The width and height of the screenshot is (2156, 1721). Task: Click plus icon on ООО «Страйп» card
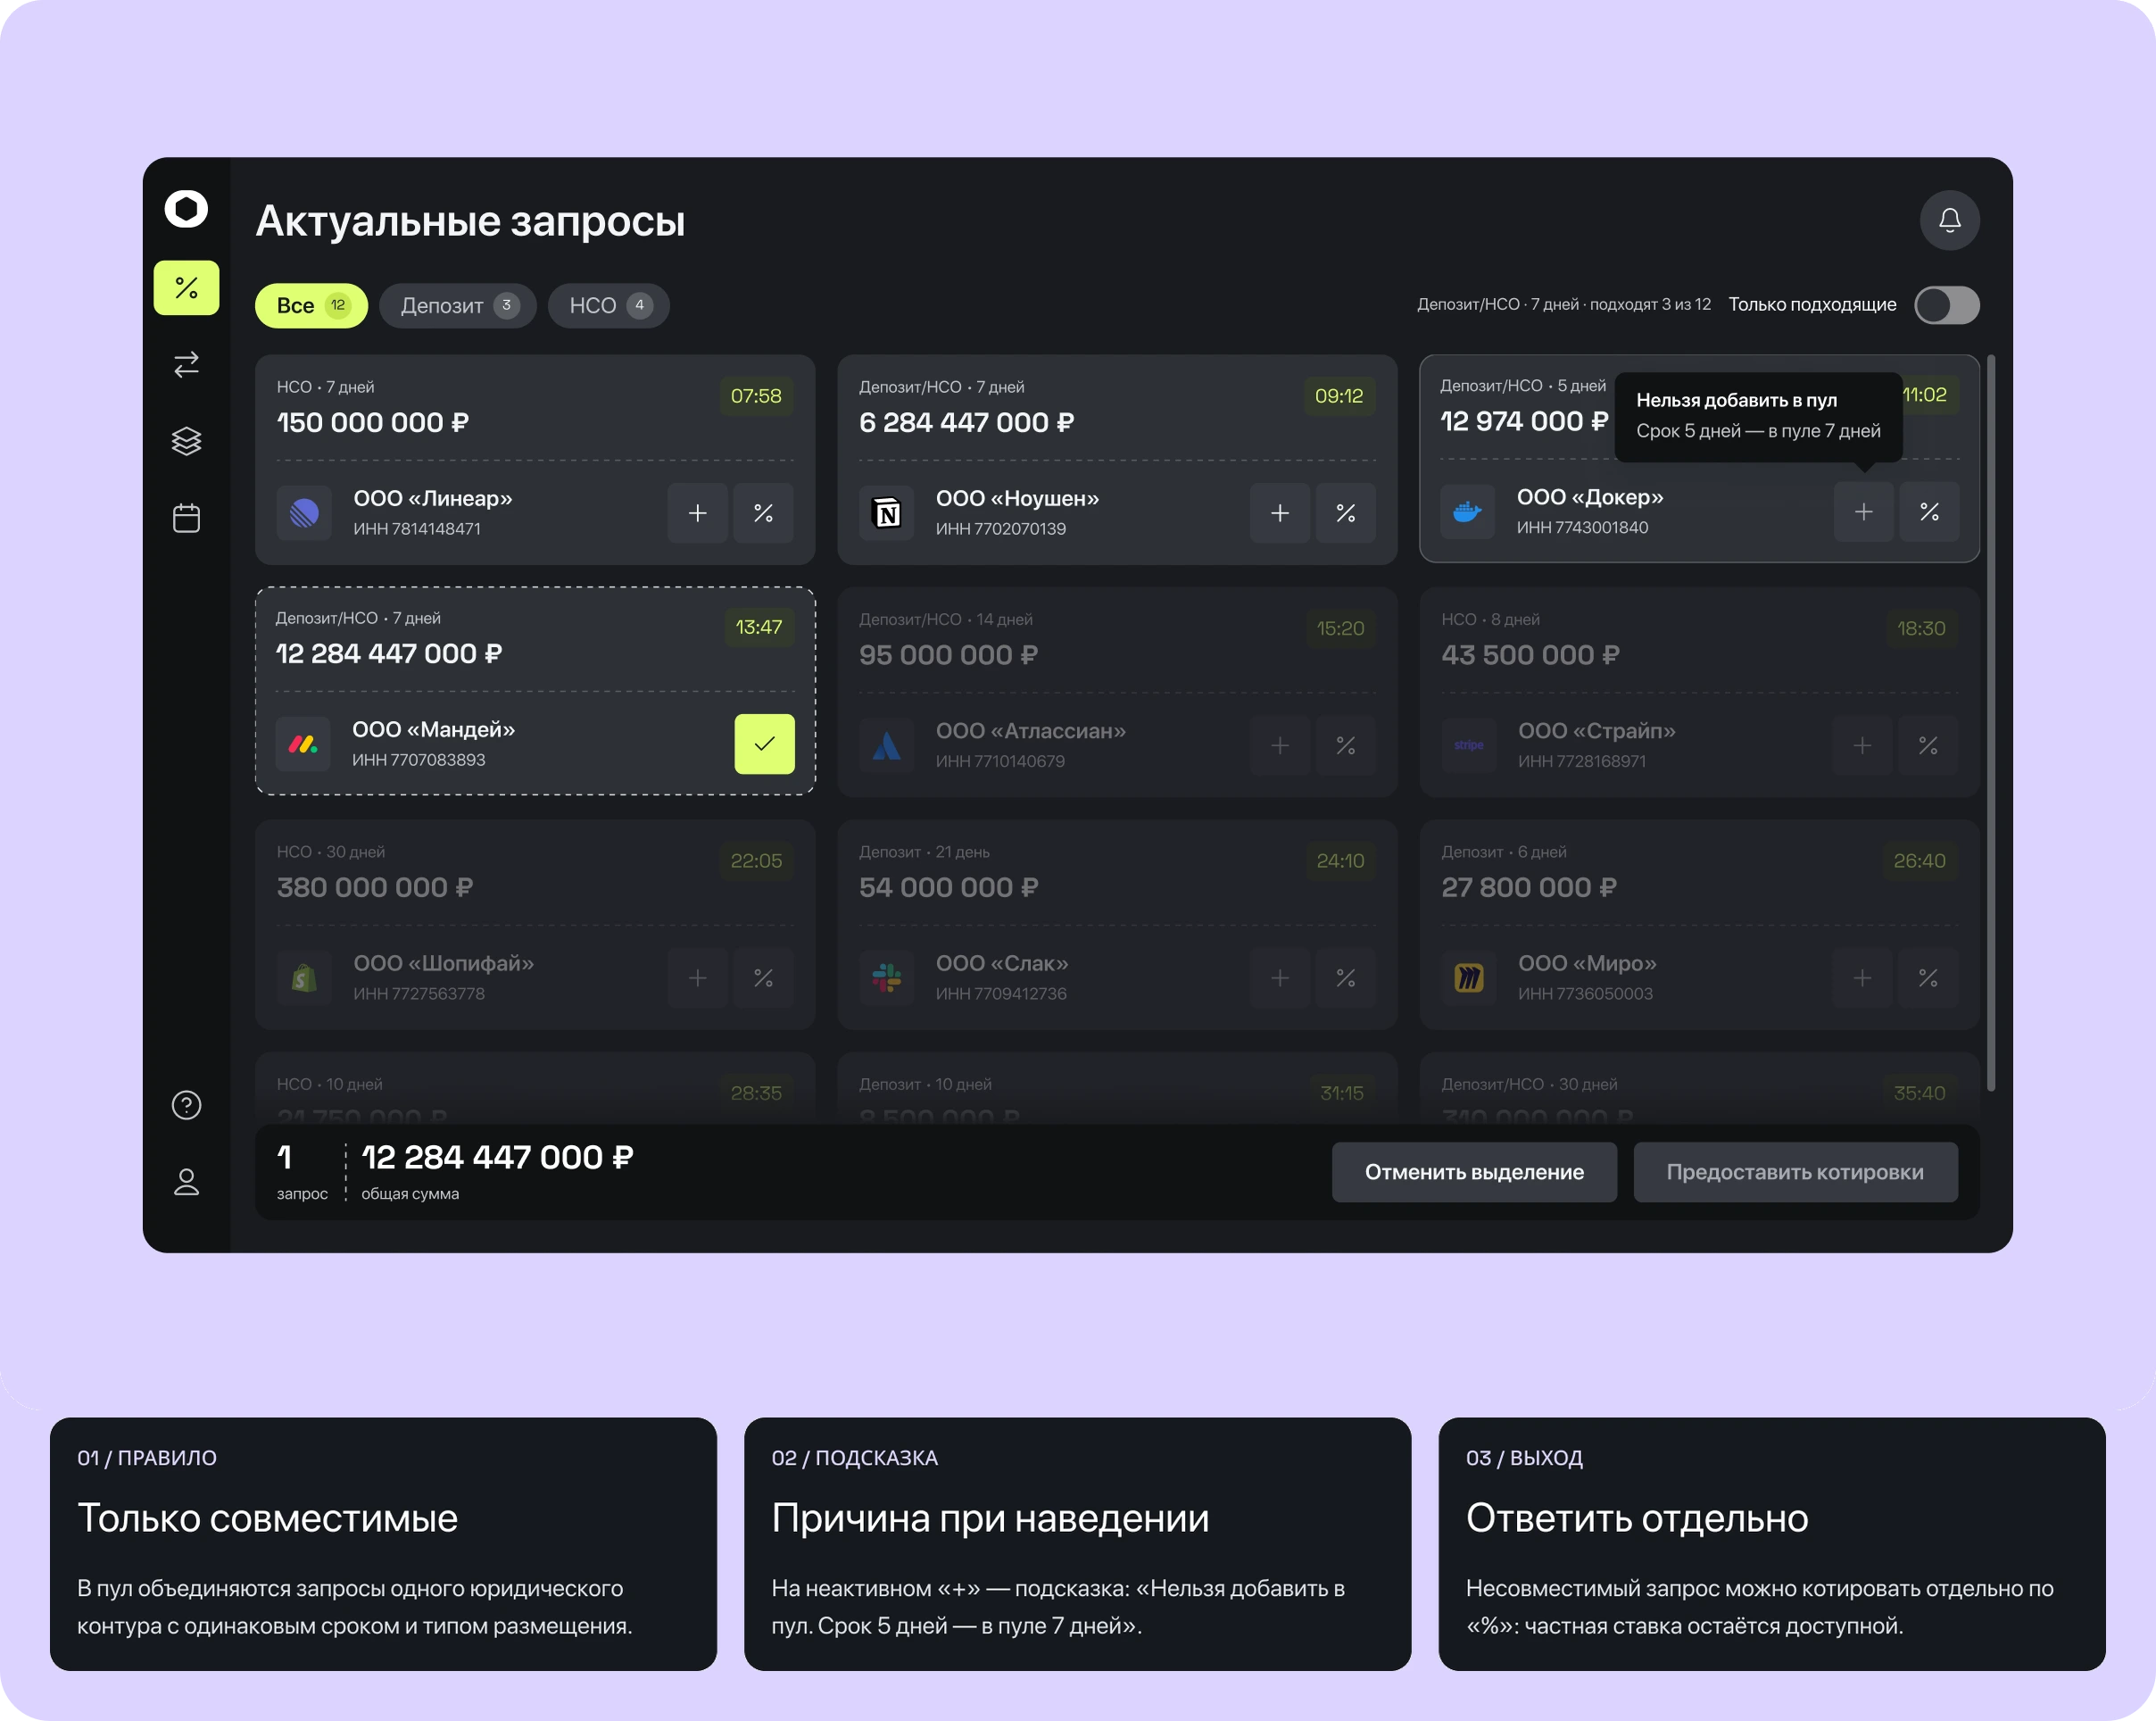(x=1862, y=746)
